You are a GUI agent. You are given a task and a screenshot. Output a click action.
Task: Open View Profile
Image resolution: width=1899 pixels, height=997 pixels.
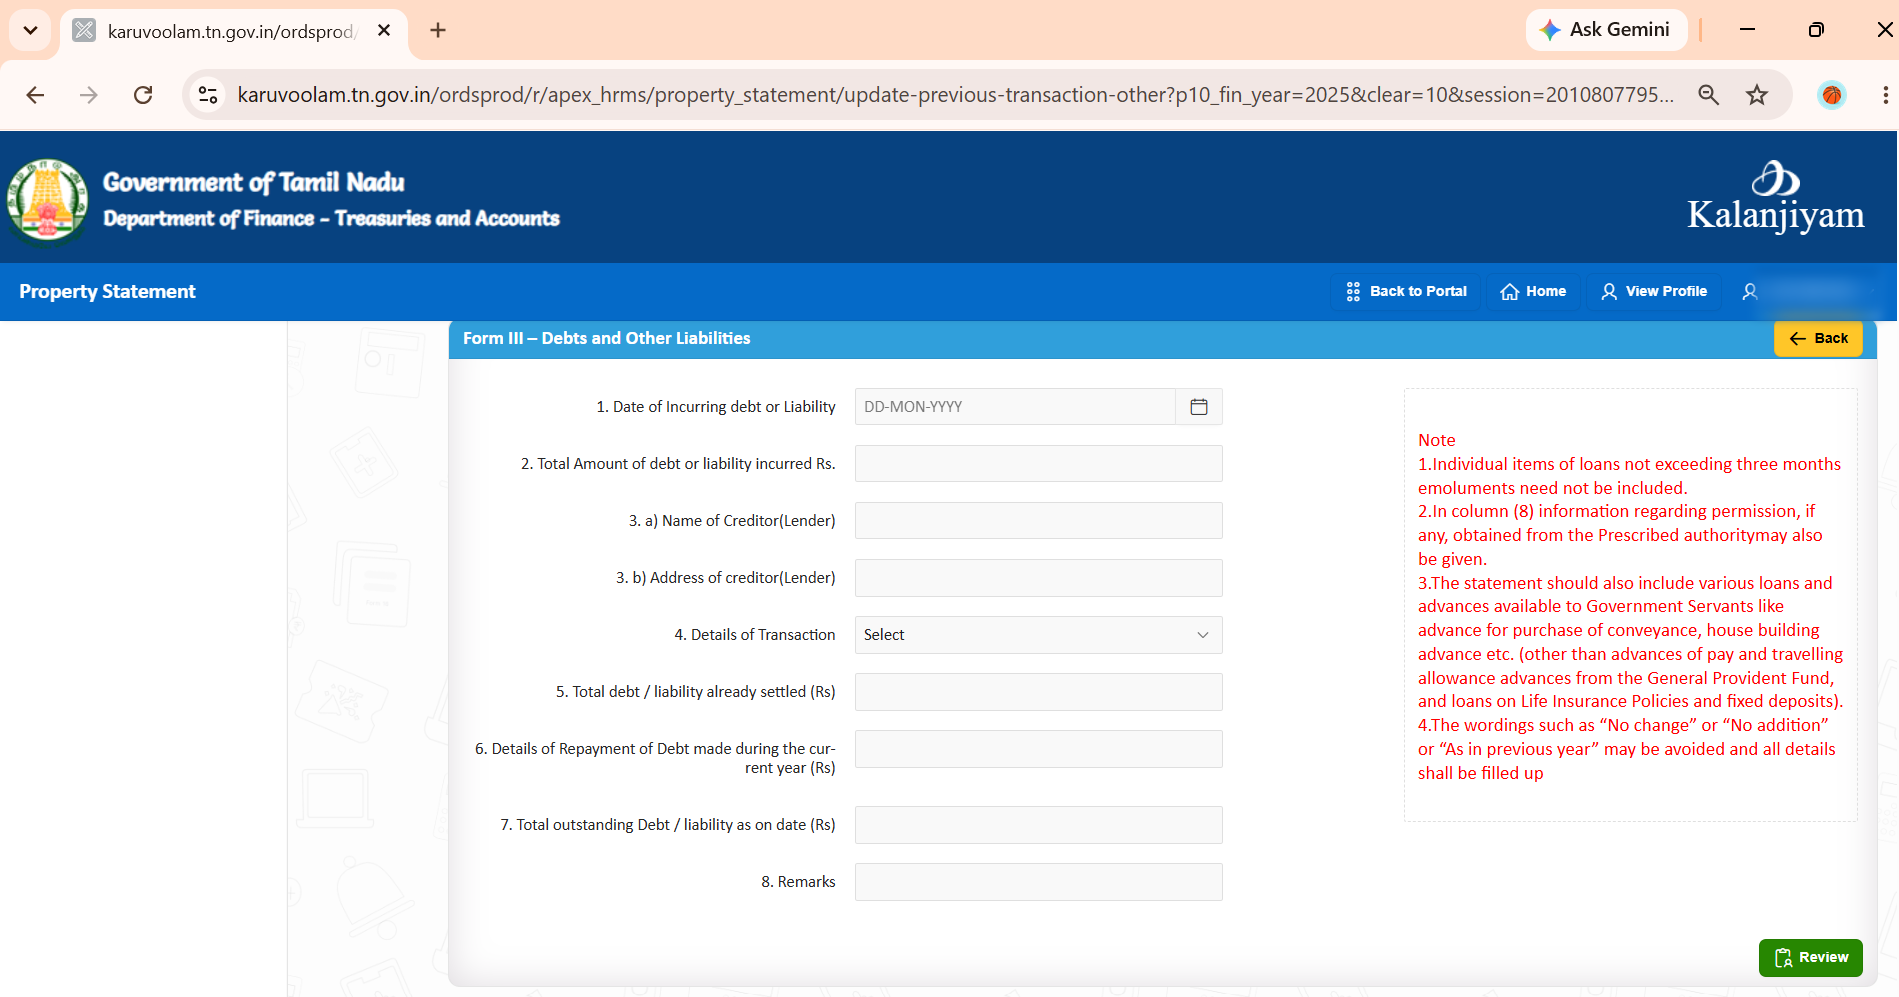1654,292
